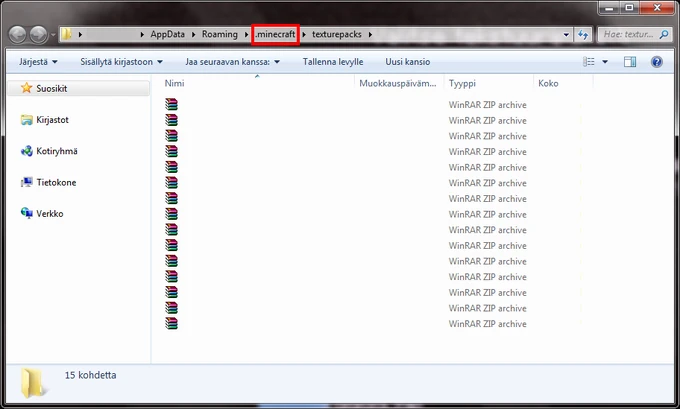The height and width of the screenshot is (409, 680).
Task: Refresh the folder with the refresh button
Action: (583, 35)
